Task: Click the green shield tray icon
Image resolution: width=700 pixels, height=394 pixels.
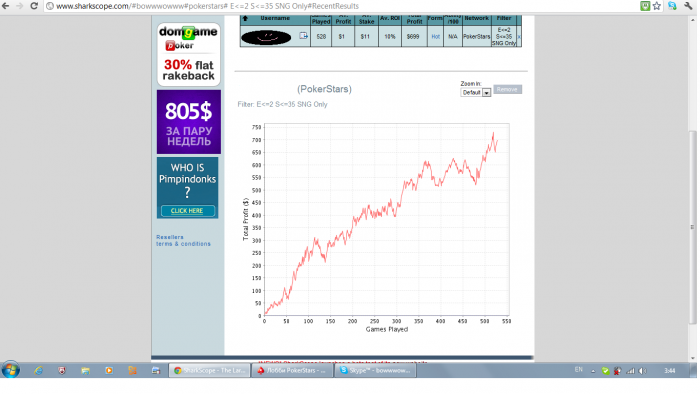Action: click(x=605, y=371)
